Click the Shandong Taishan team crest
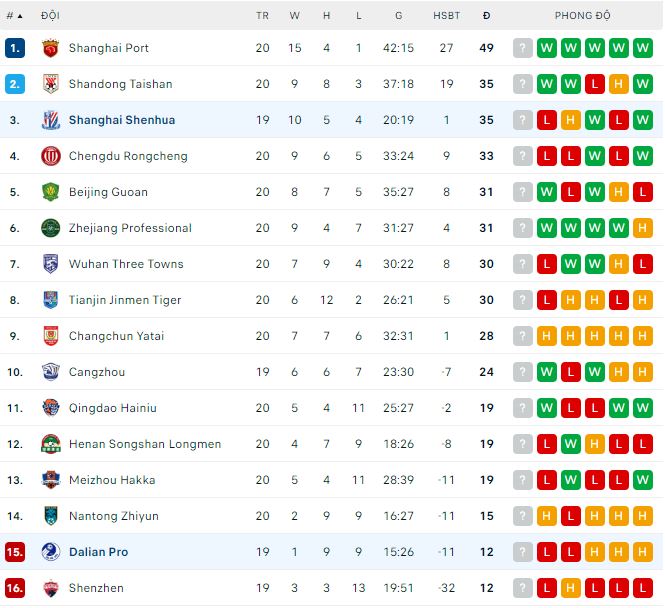This screenshot has width=665, height=608. [x=50, y=84]
